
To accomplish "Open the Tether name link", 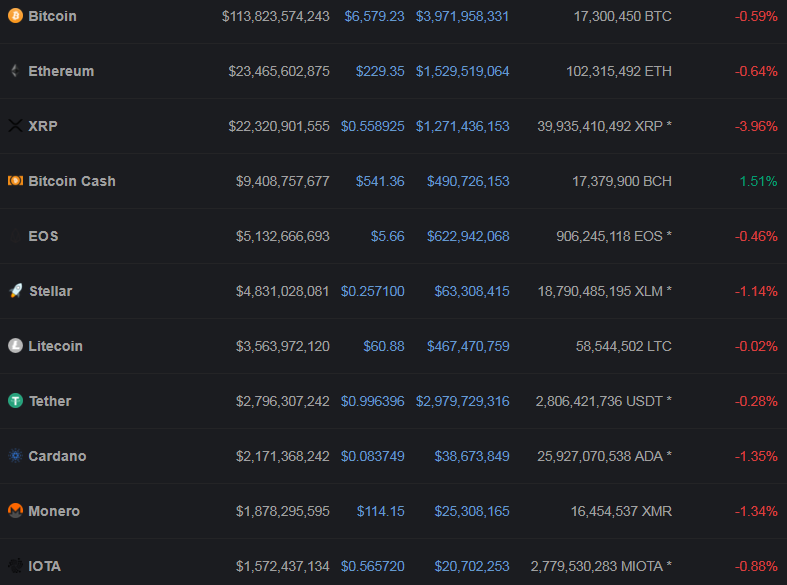I will [x=50, y=401].
